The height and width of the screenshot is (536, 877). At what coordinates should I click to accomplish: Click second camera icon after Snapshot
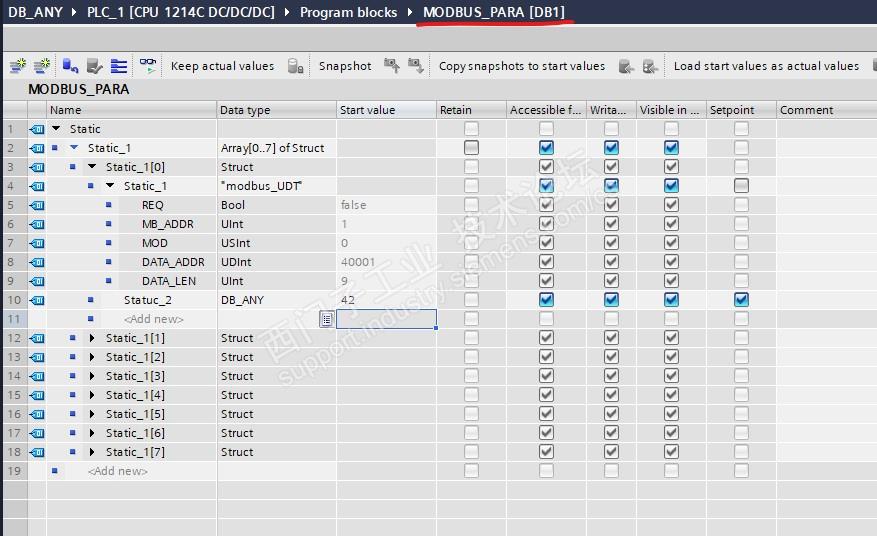(x=416, y=66)
